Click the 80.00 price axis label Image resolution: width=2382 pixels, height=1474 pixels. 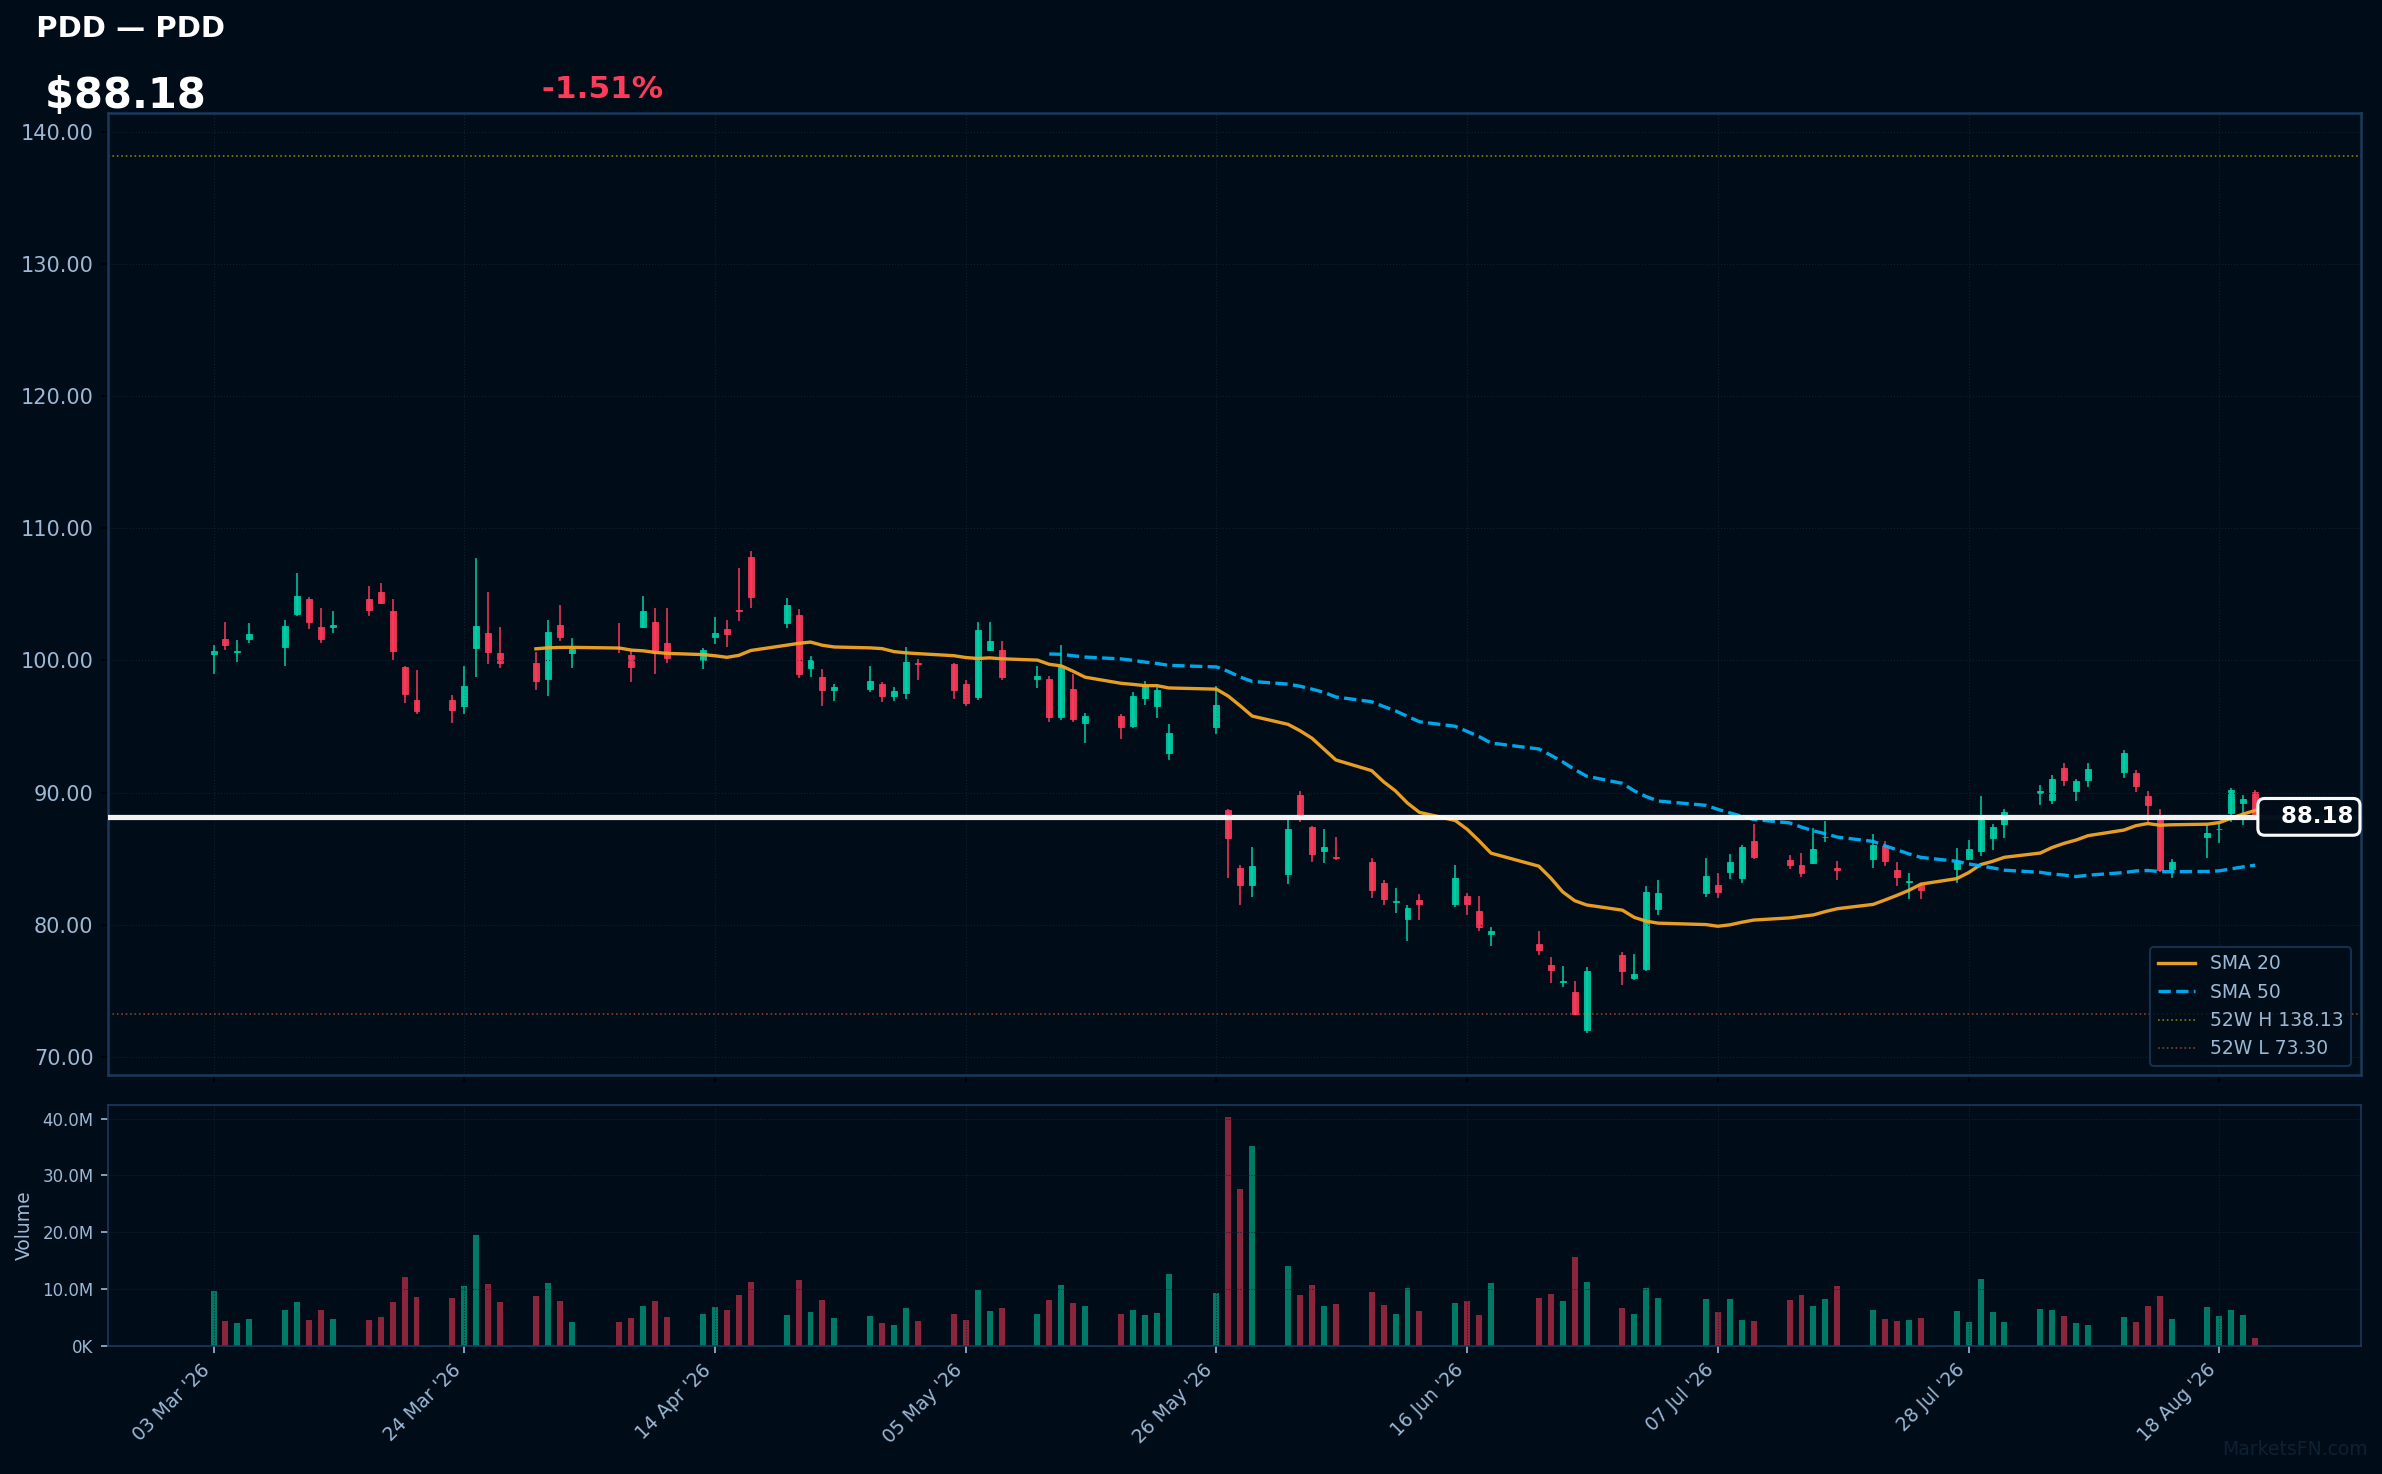[x=63, y=925]
